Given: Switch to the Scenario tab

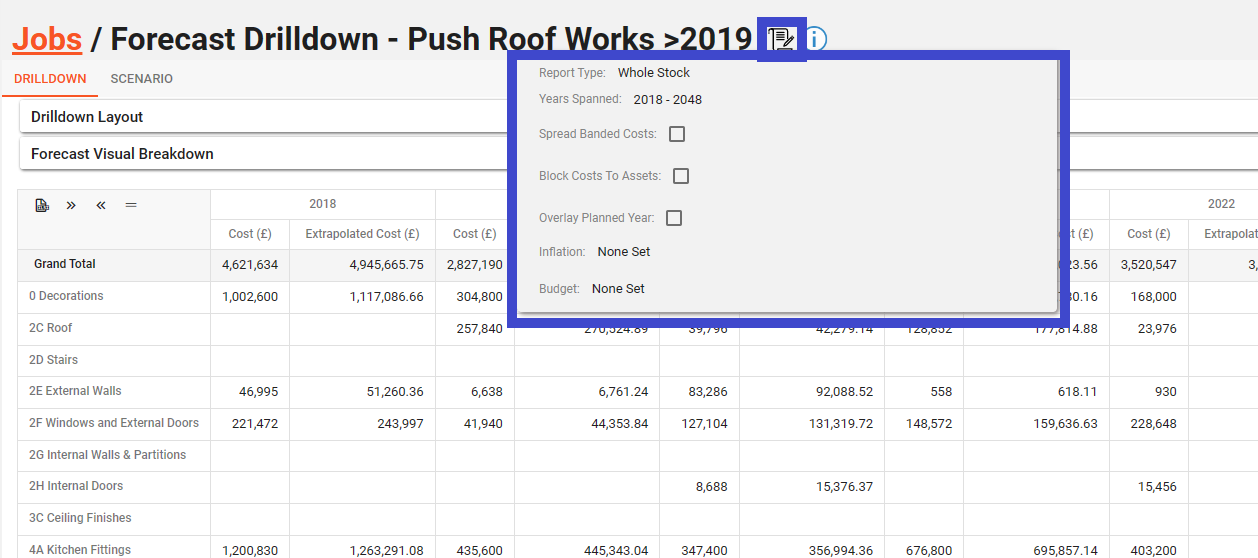Looking at the screenshot, I should (x=141, y=79).
